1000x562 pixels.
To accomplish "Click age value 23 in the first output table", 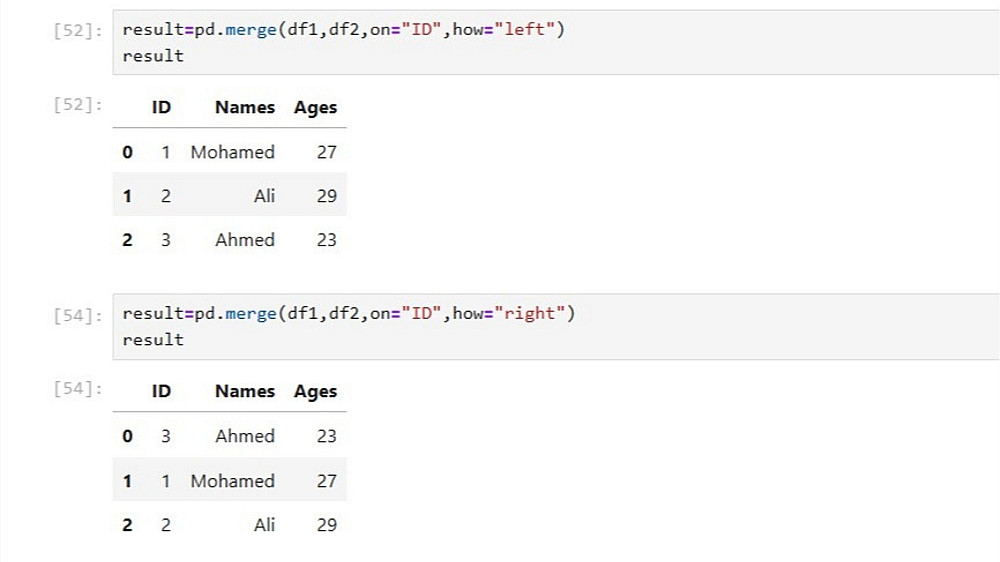I will pyautogui.click(x=326, y=240).
